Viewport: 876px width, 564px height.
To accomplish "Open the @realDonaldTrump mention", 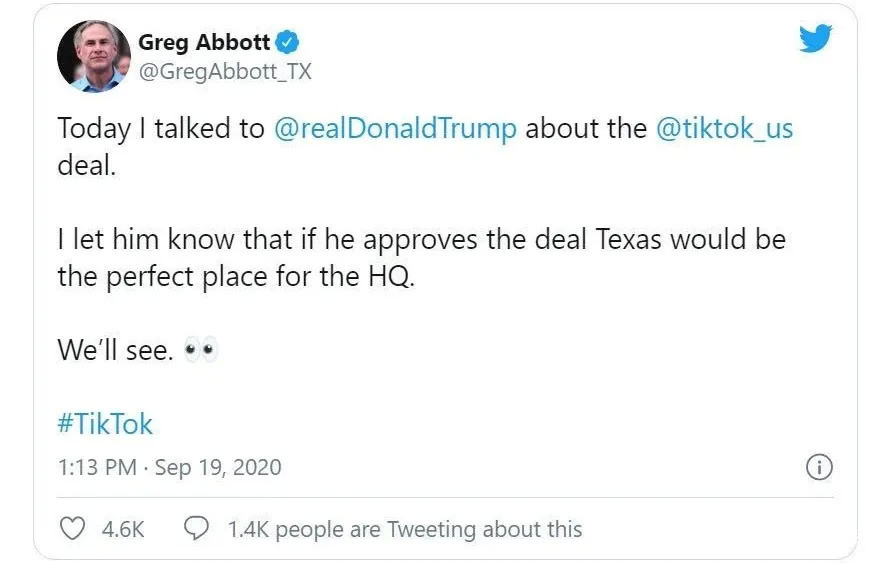I will (x=395, y=130).
